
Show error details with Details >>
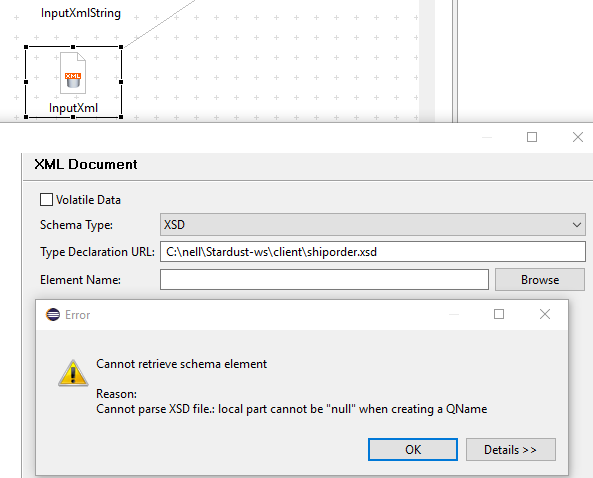pos(511,450)
